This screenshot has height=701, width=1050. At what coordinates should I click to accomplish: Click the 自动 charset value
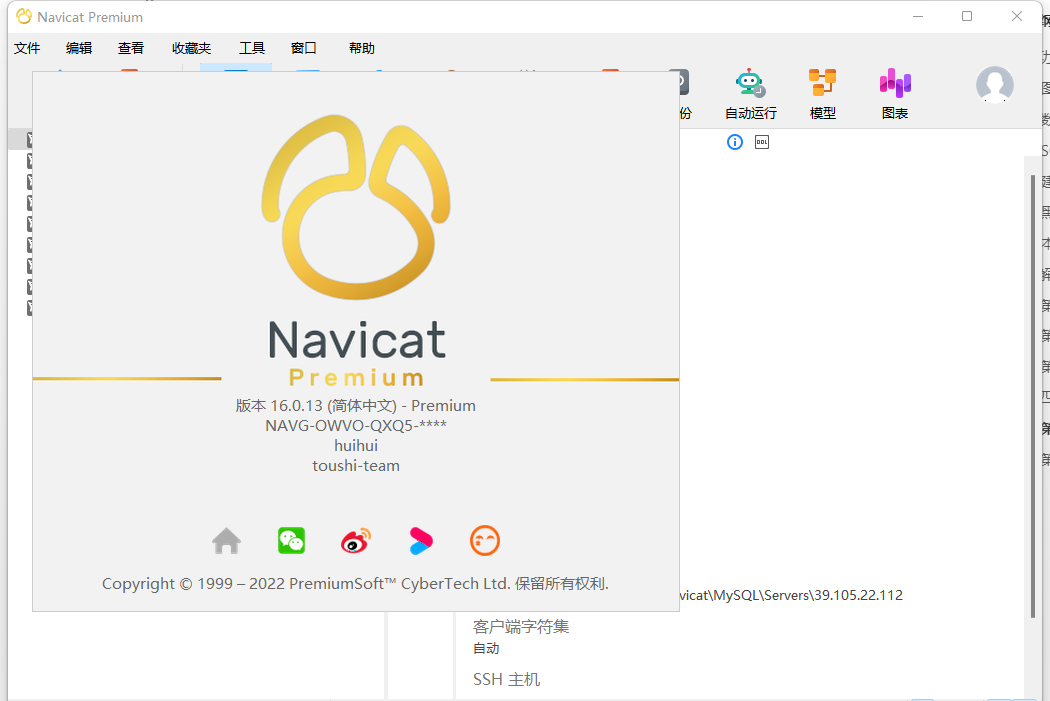[x=486, y=648]
